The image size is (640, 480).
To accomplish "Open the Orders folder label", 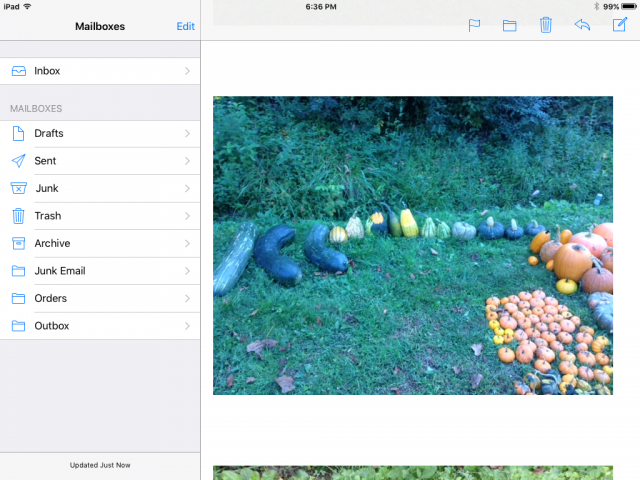I will (51, 298).
